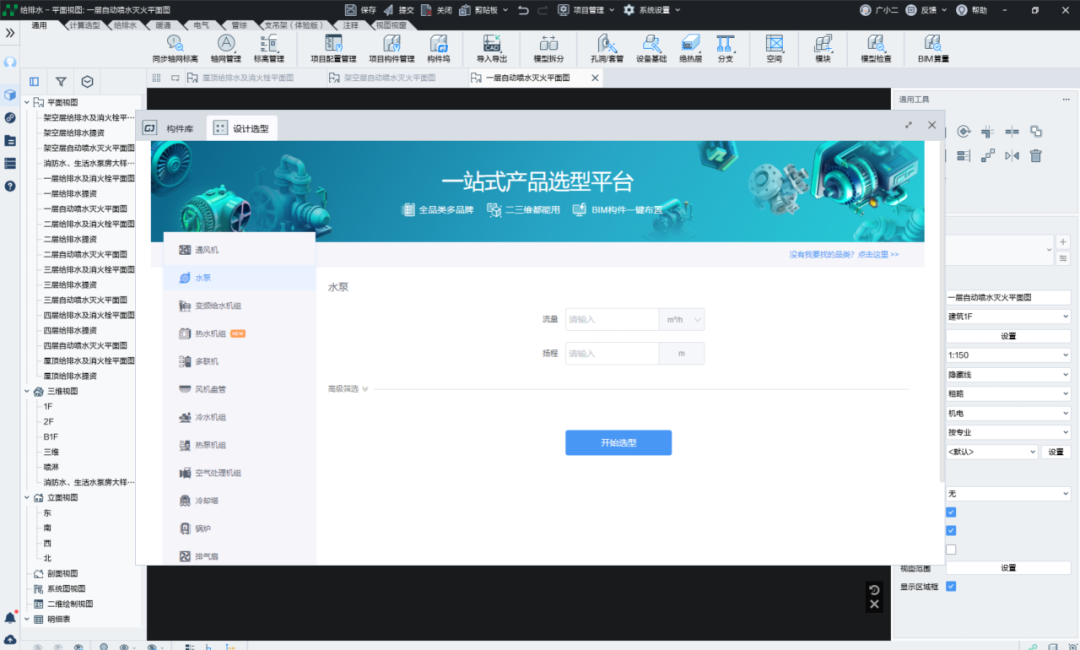This screenshot has height=650, width=1080.
Task: Open the notification bell in left sidebar
Action: (x=10, y=617)
